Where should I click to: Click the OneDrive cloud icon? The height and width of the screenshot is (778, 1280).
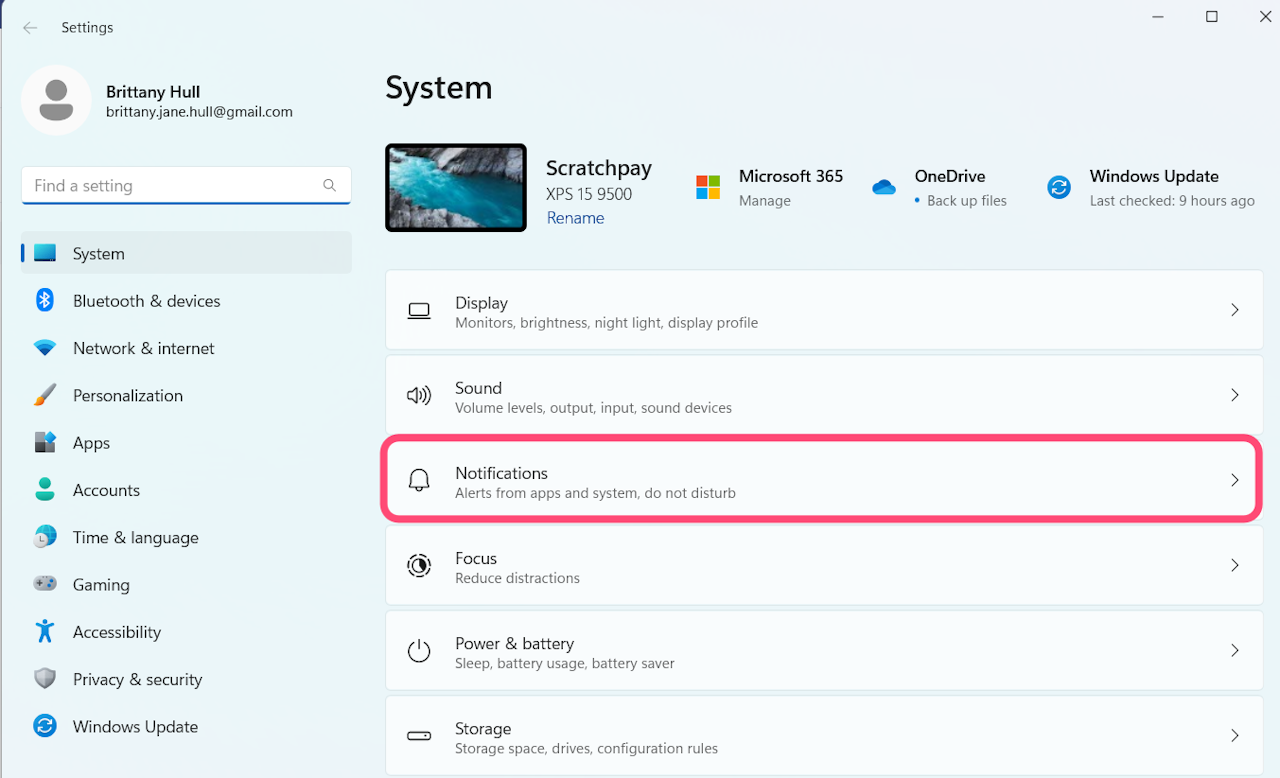click(883, 187)
